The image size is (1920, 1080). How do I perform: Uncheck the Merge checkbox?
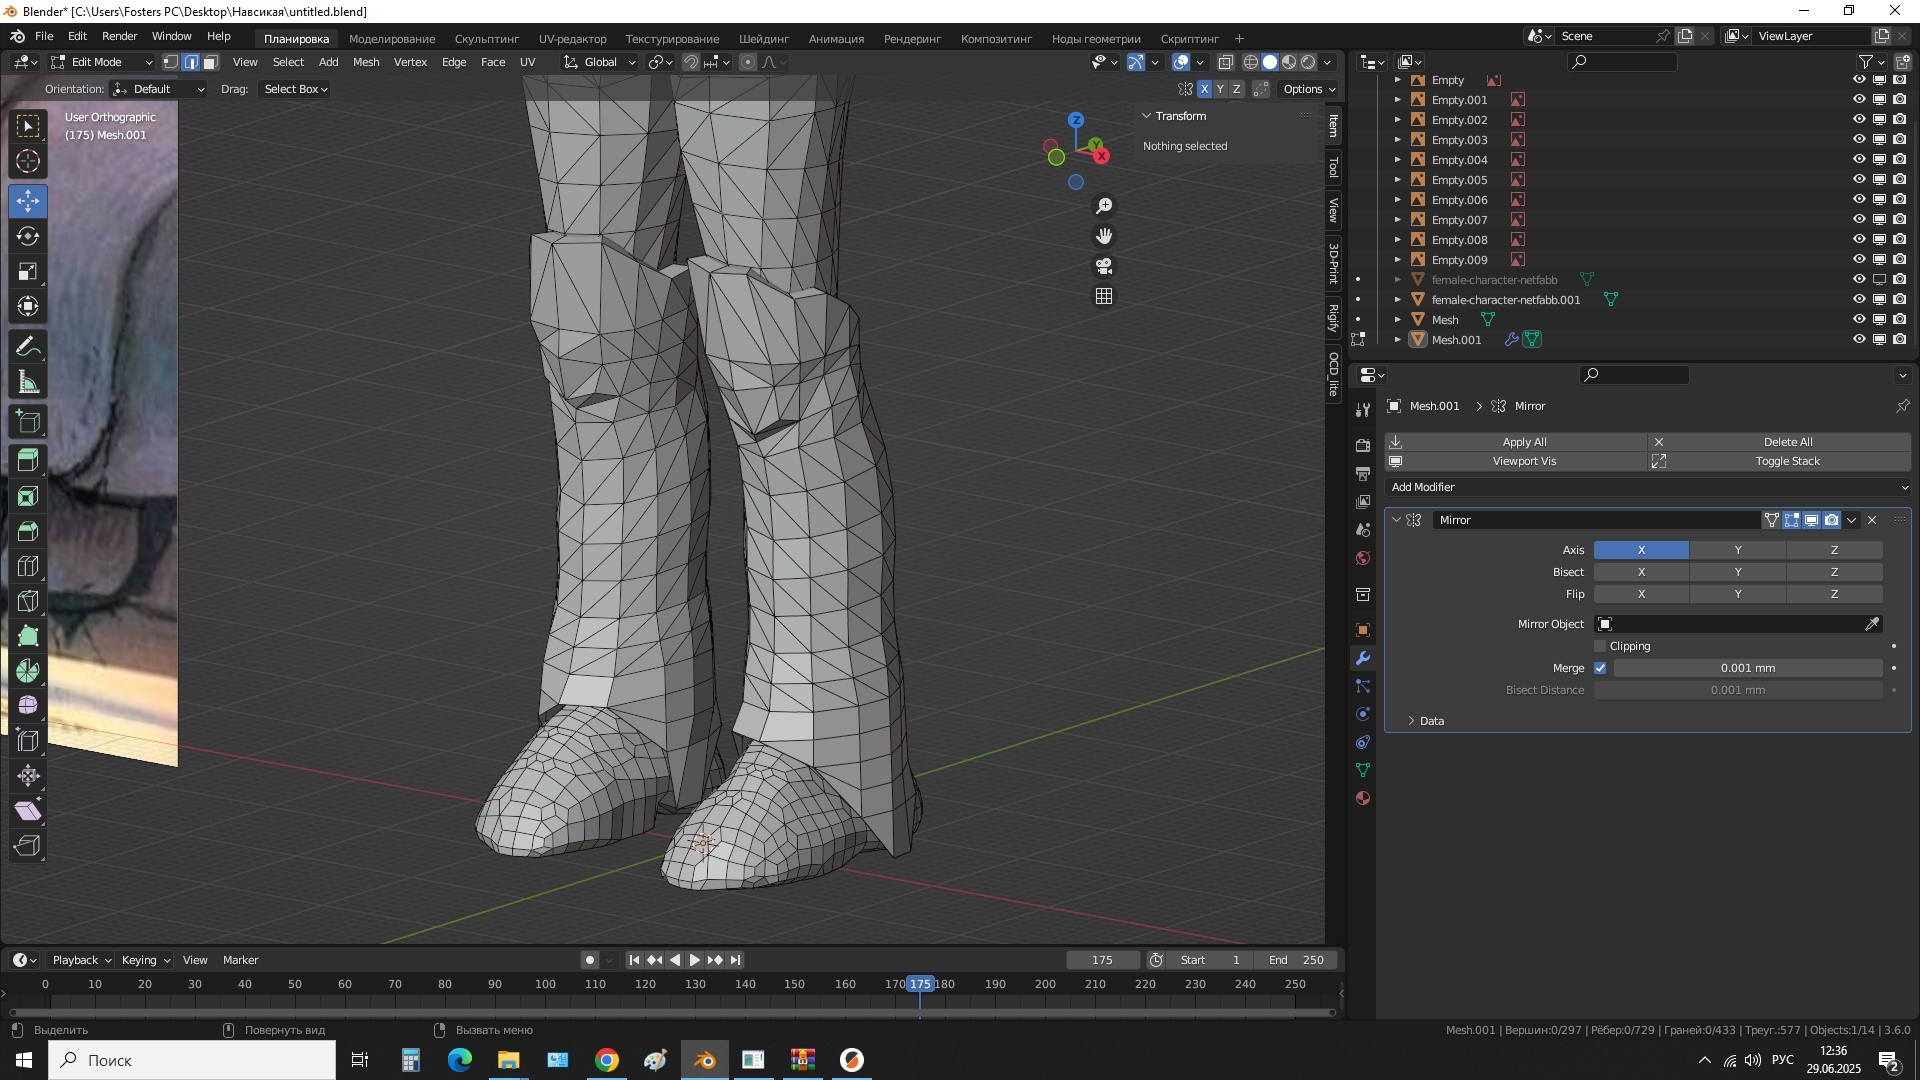tap(1600, 668)
